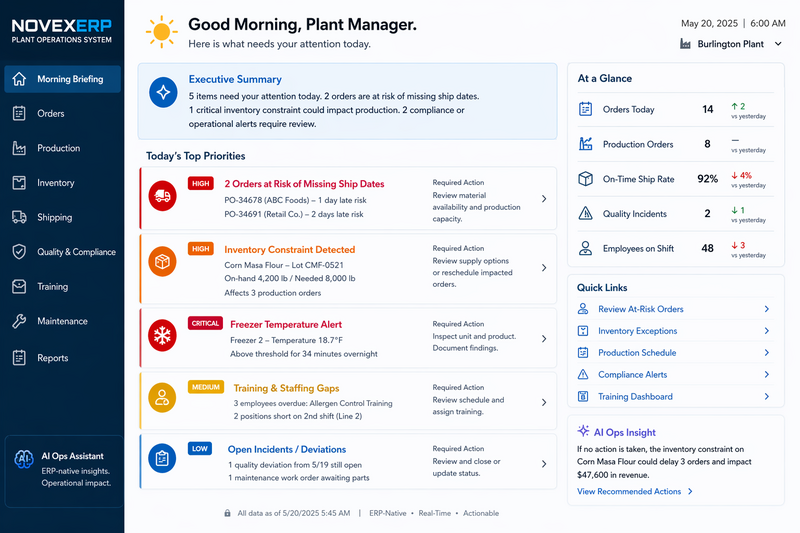This screenshot has height=533, width=800.
Task: Click View Recommended Actions link
Action: coord(635,491)
